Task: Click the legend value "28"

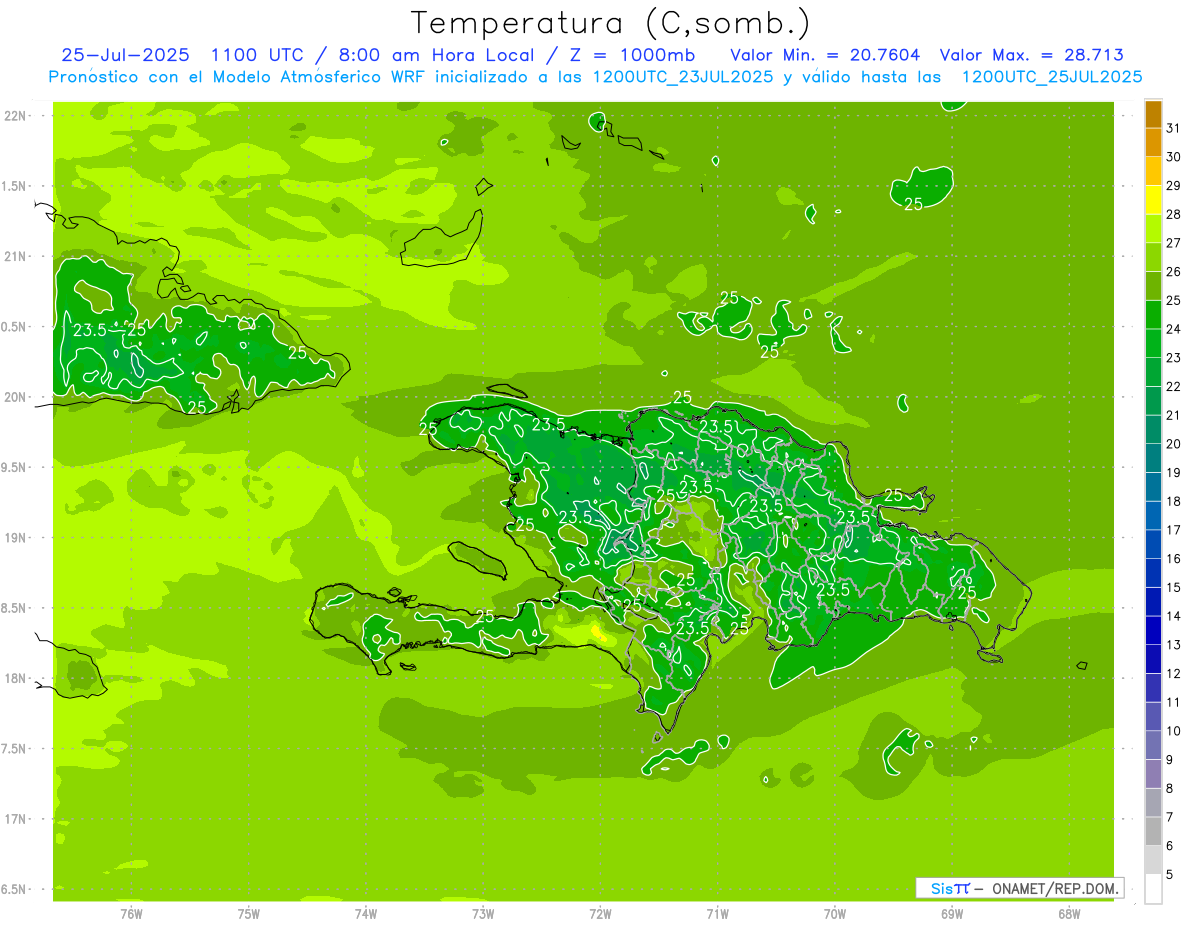Action: point(1173,214)
